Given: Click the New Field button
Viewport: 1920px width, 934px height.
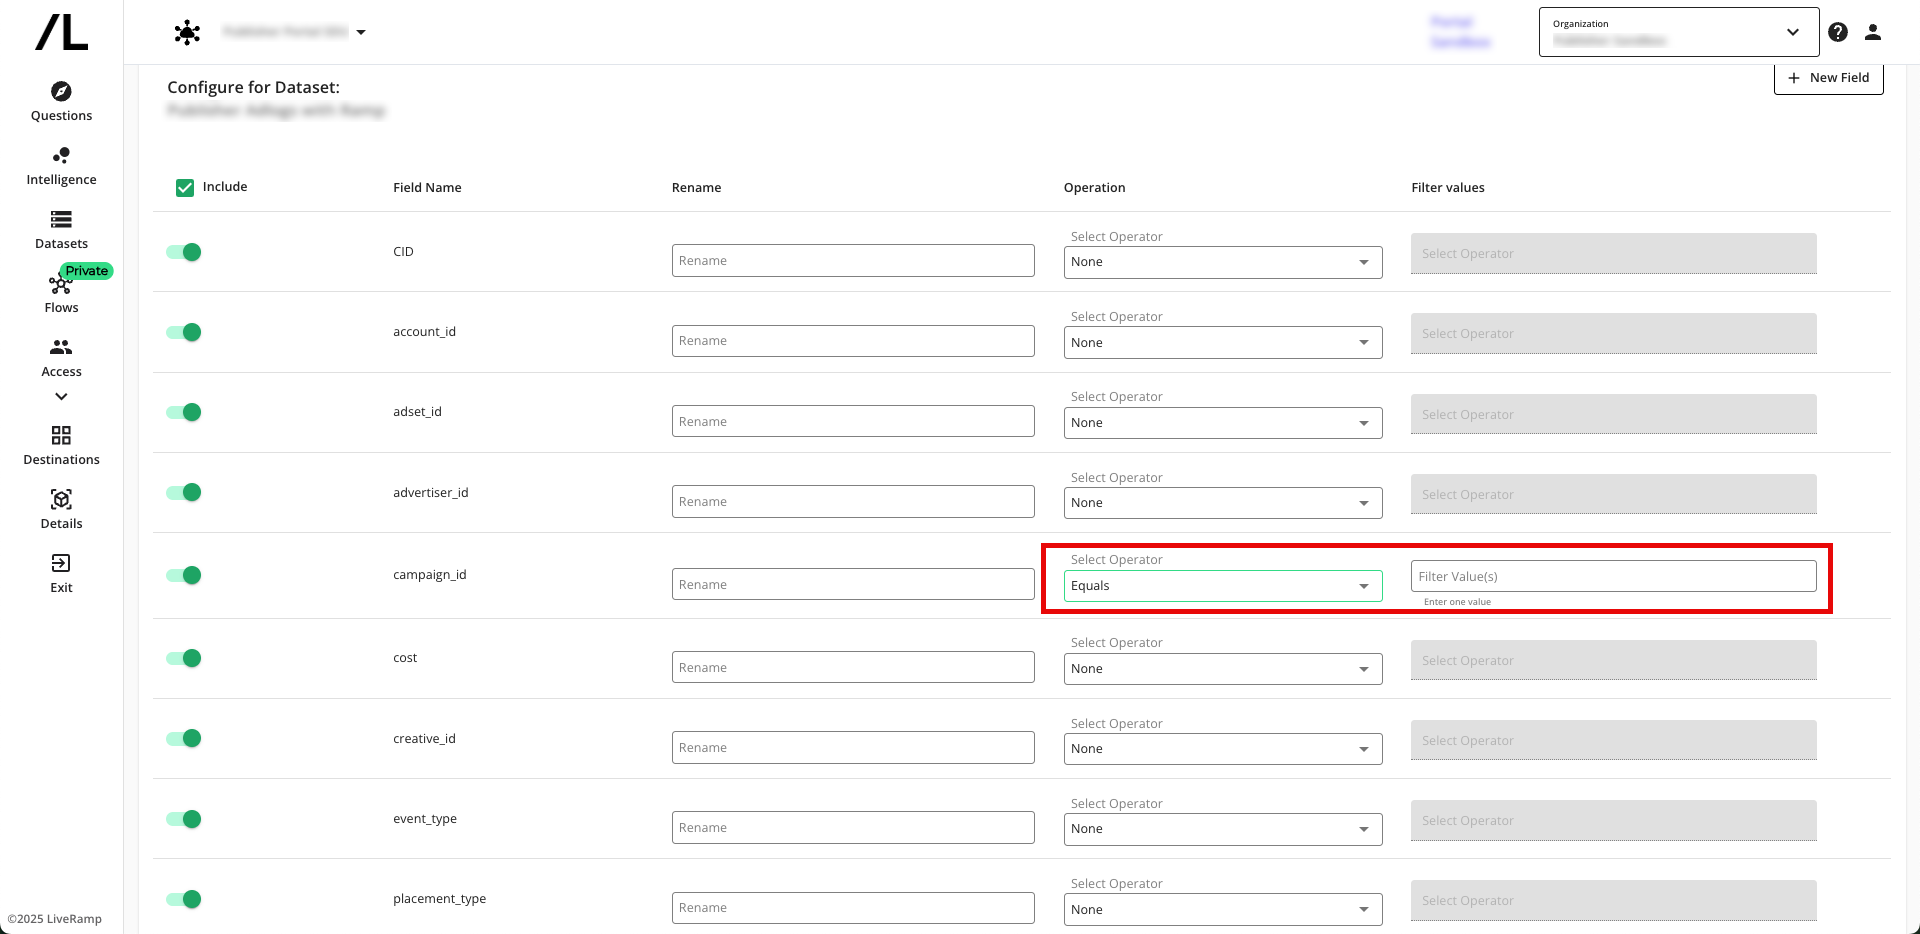Looking at the screenshot, I should [x=1828, y=78].
